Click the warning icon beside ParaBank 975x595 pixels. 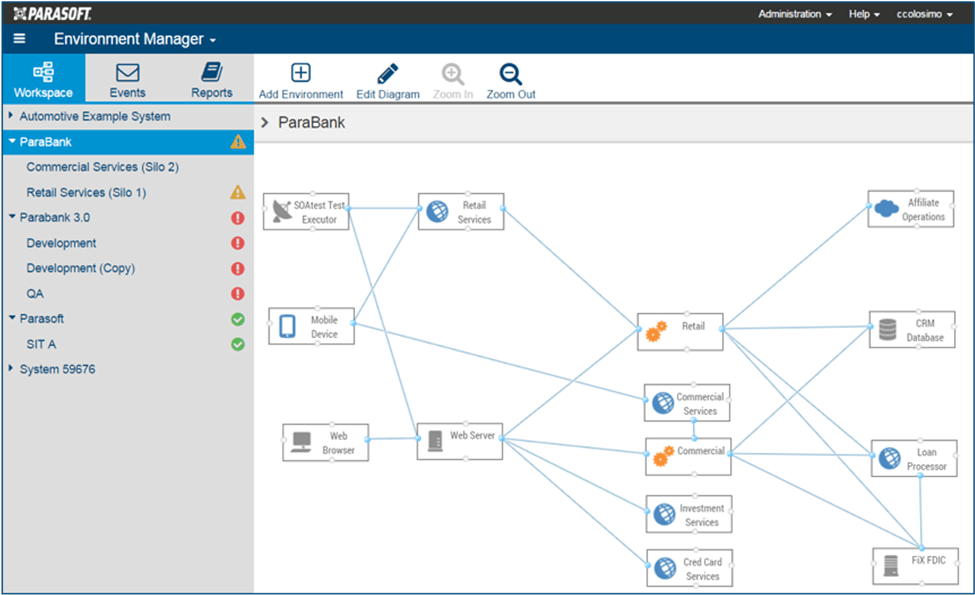237,142
